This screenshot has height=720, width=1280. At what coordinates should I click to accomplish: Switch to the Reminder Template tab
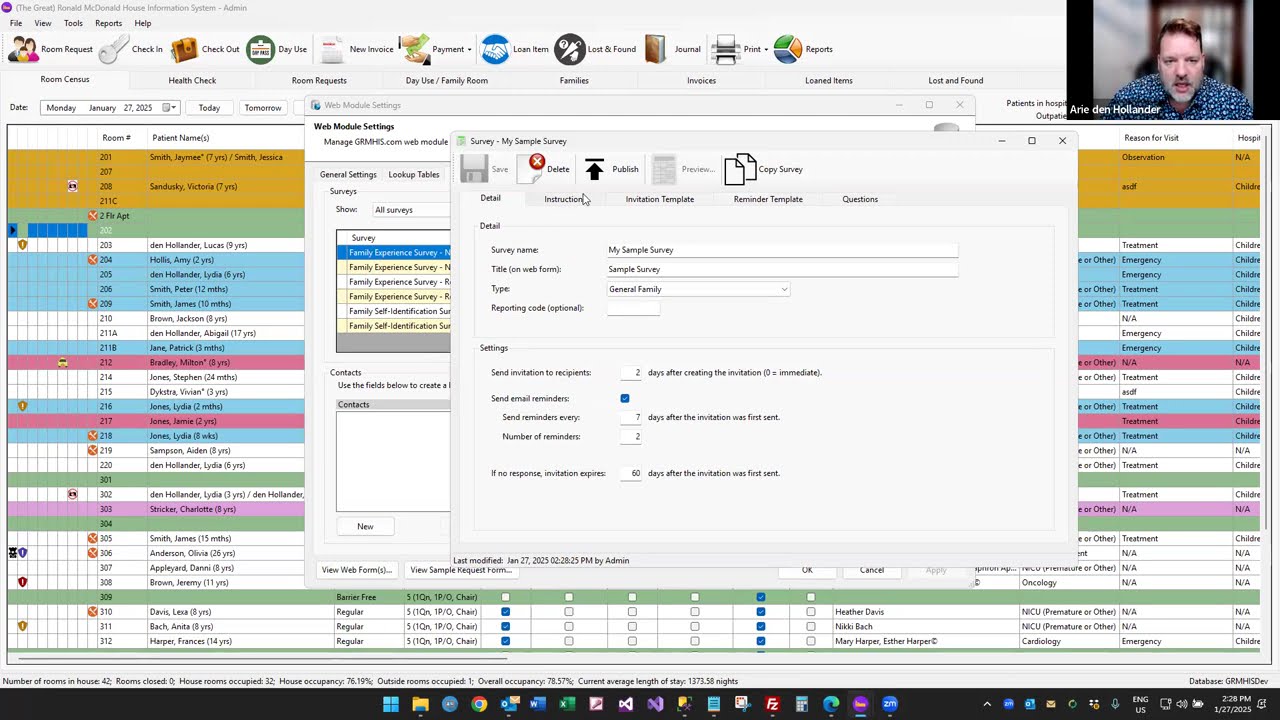(768, 199)
